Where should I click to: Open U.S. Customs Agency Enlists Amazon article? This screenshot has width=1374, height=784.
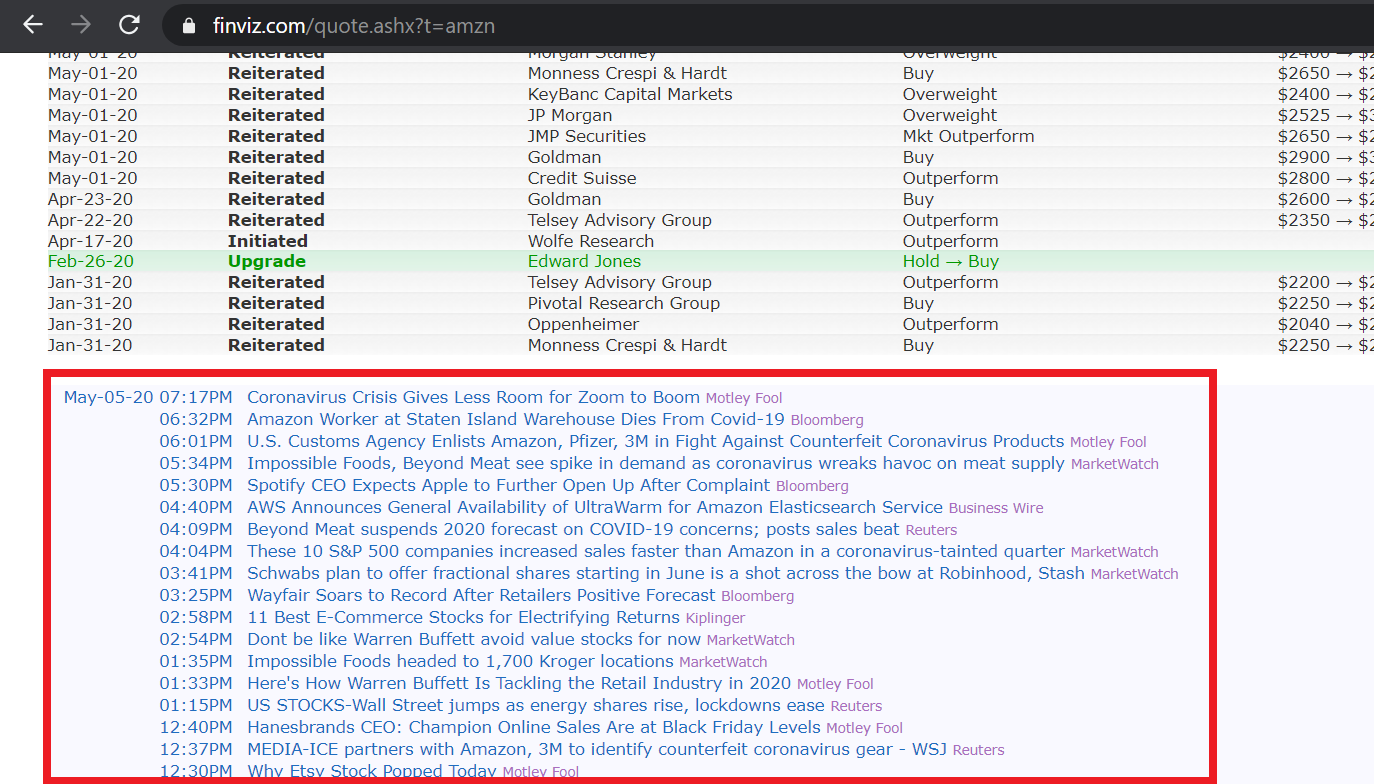(655, 442)
